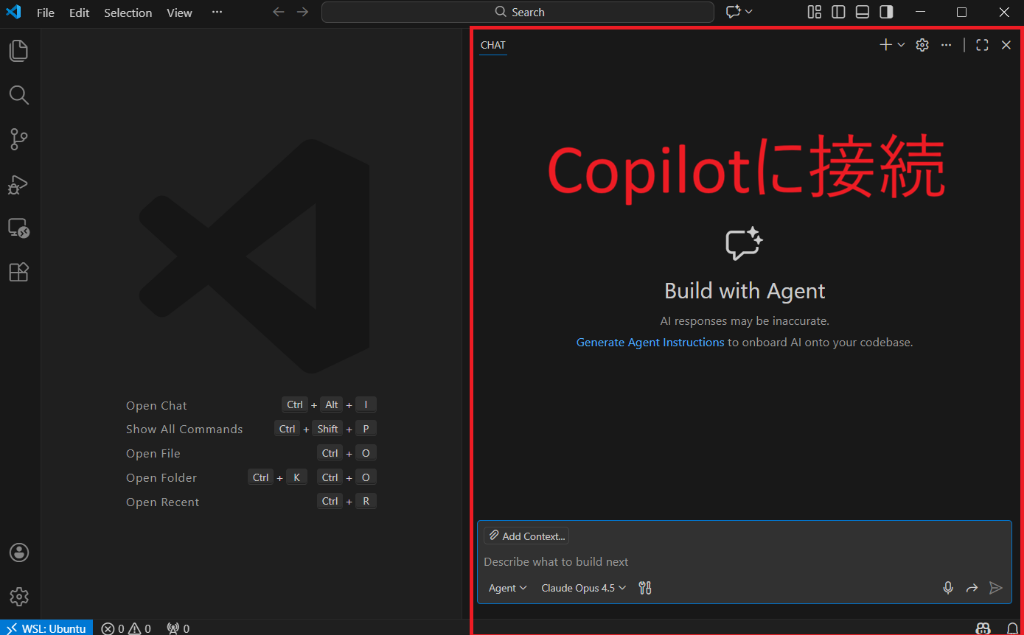Expand the chevron beside new chat plus
1024x635 pixels.
point(901,44)
